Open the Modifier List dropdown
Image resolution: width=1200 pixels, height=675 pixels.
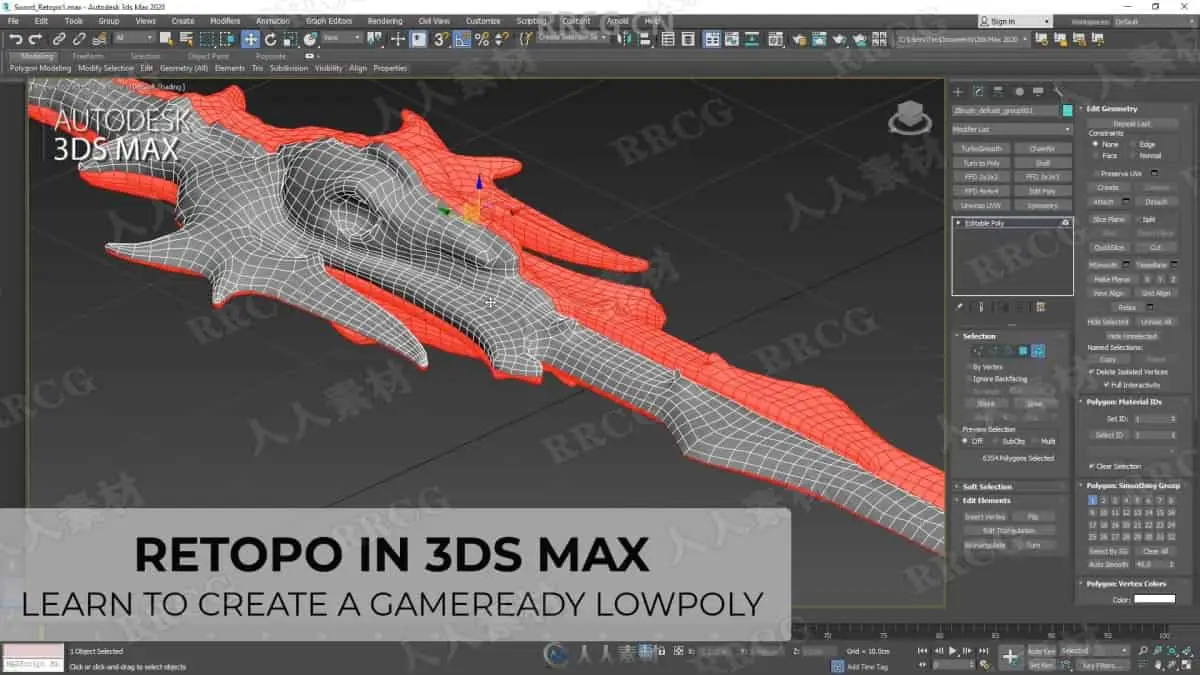click(x=1011, y=129)
